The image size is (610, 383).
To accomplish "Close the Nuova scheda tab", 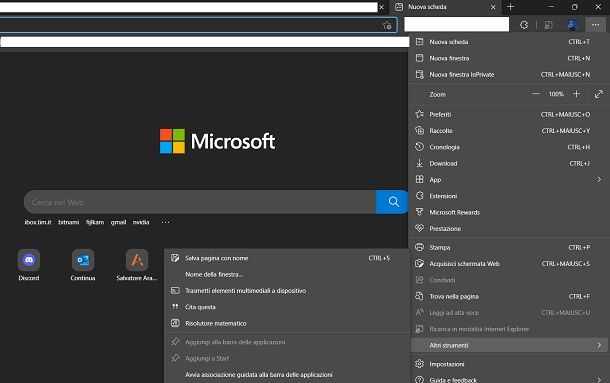I will [493, 7].
